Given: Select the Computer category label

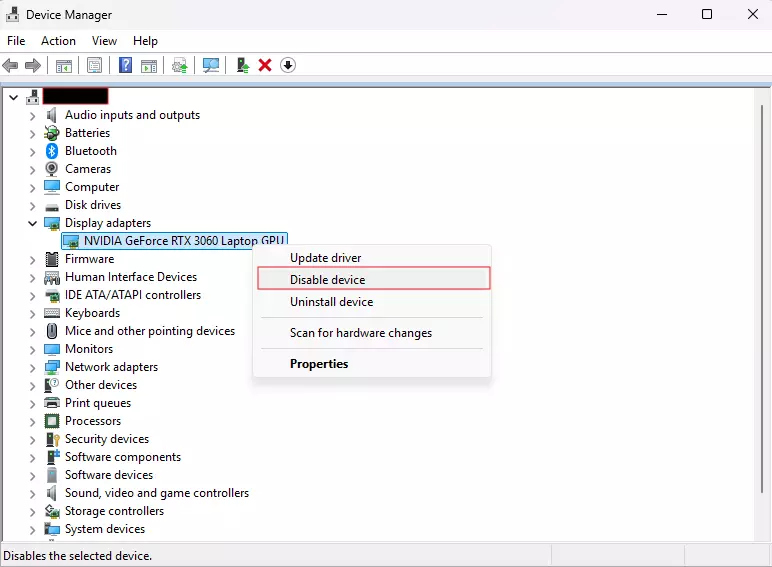Looking at the screenshot, I should click(x=92, y=187).
